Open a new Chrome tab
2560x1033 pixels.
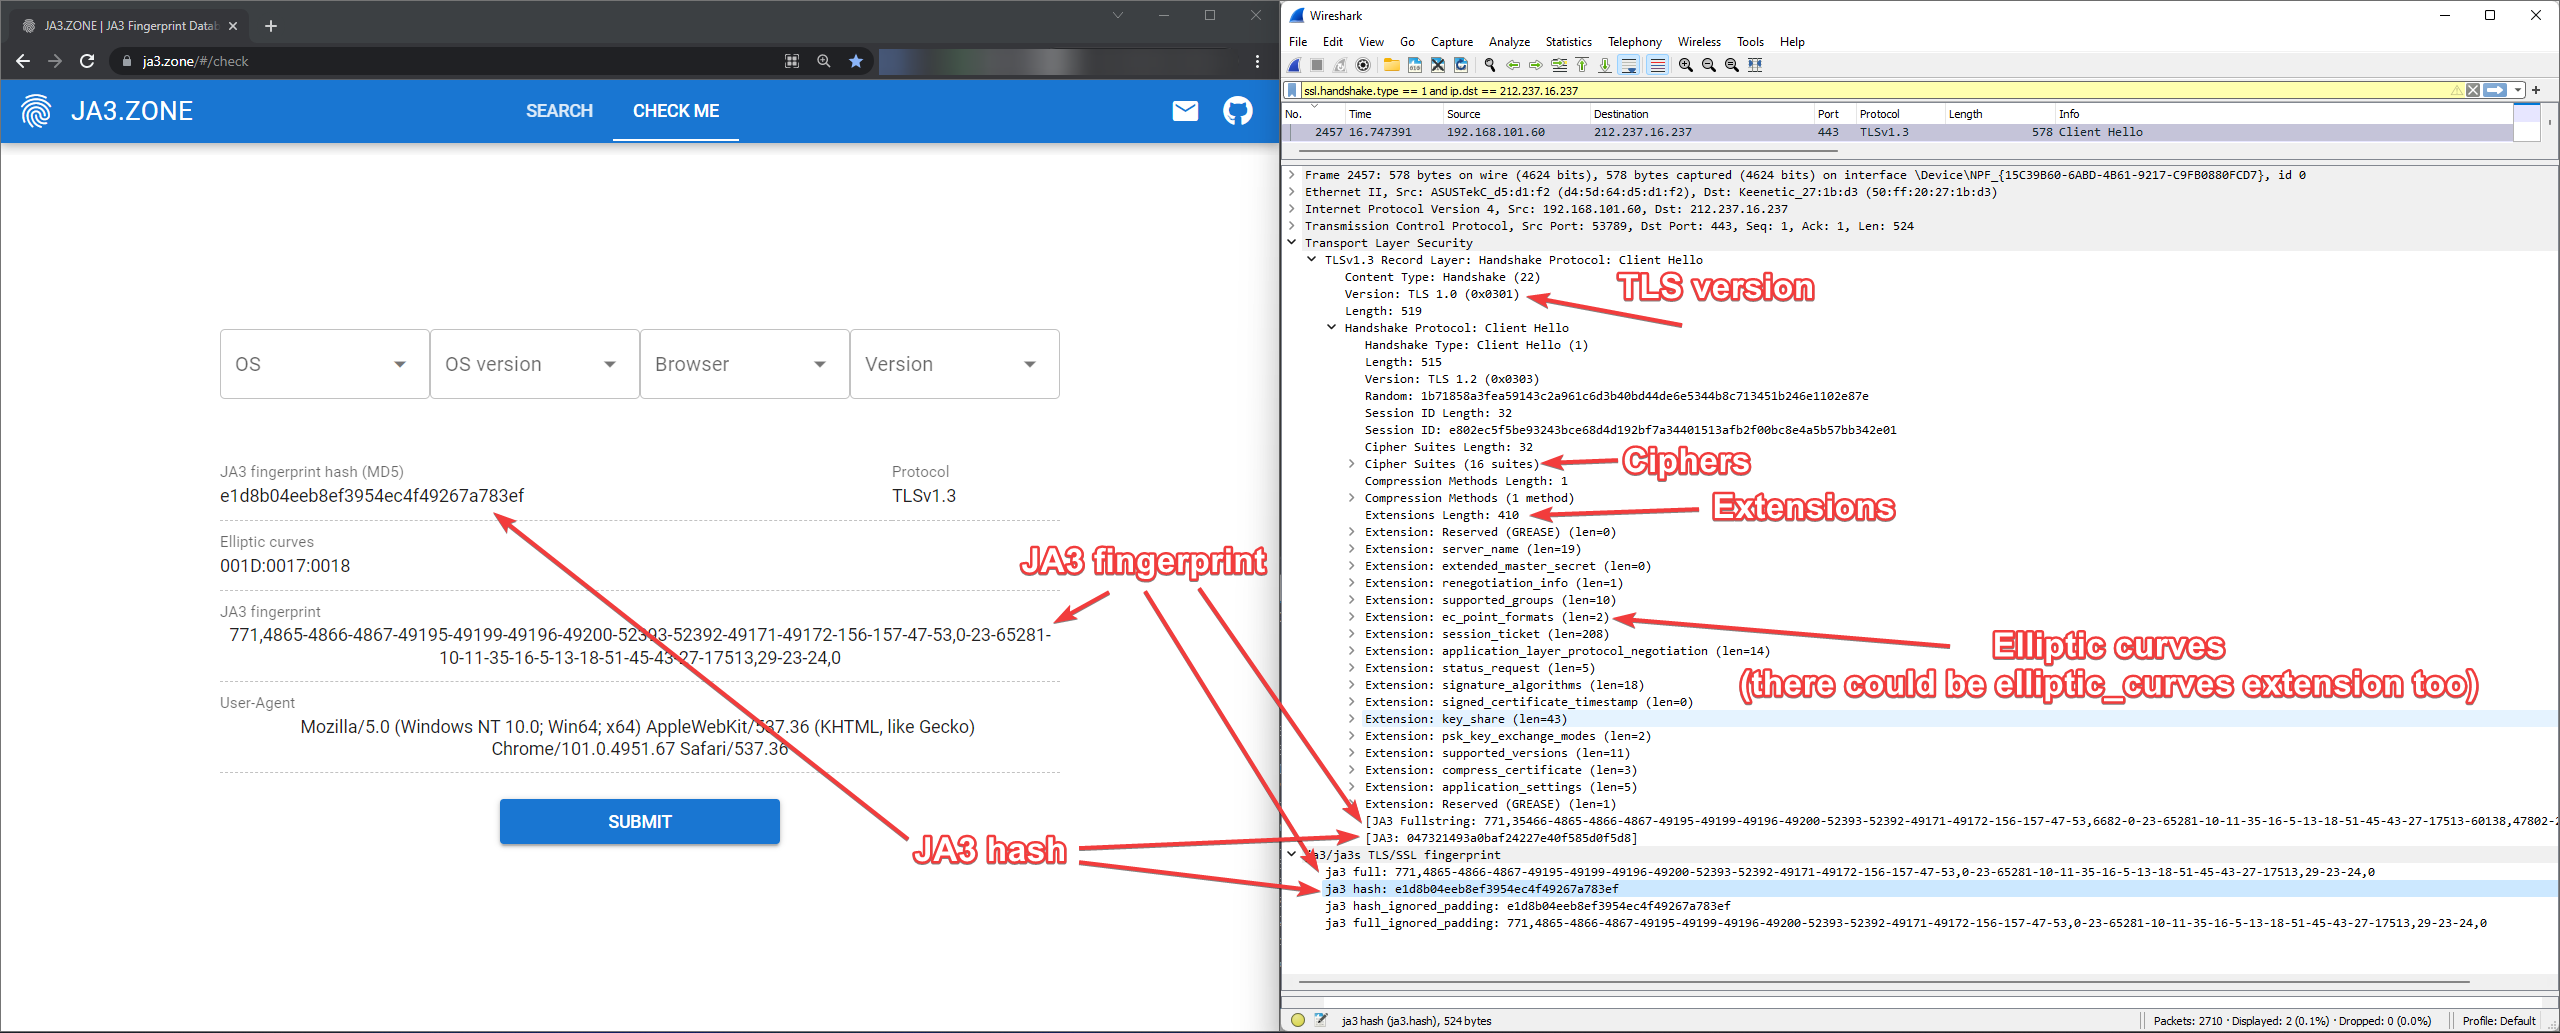[270, 26]
